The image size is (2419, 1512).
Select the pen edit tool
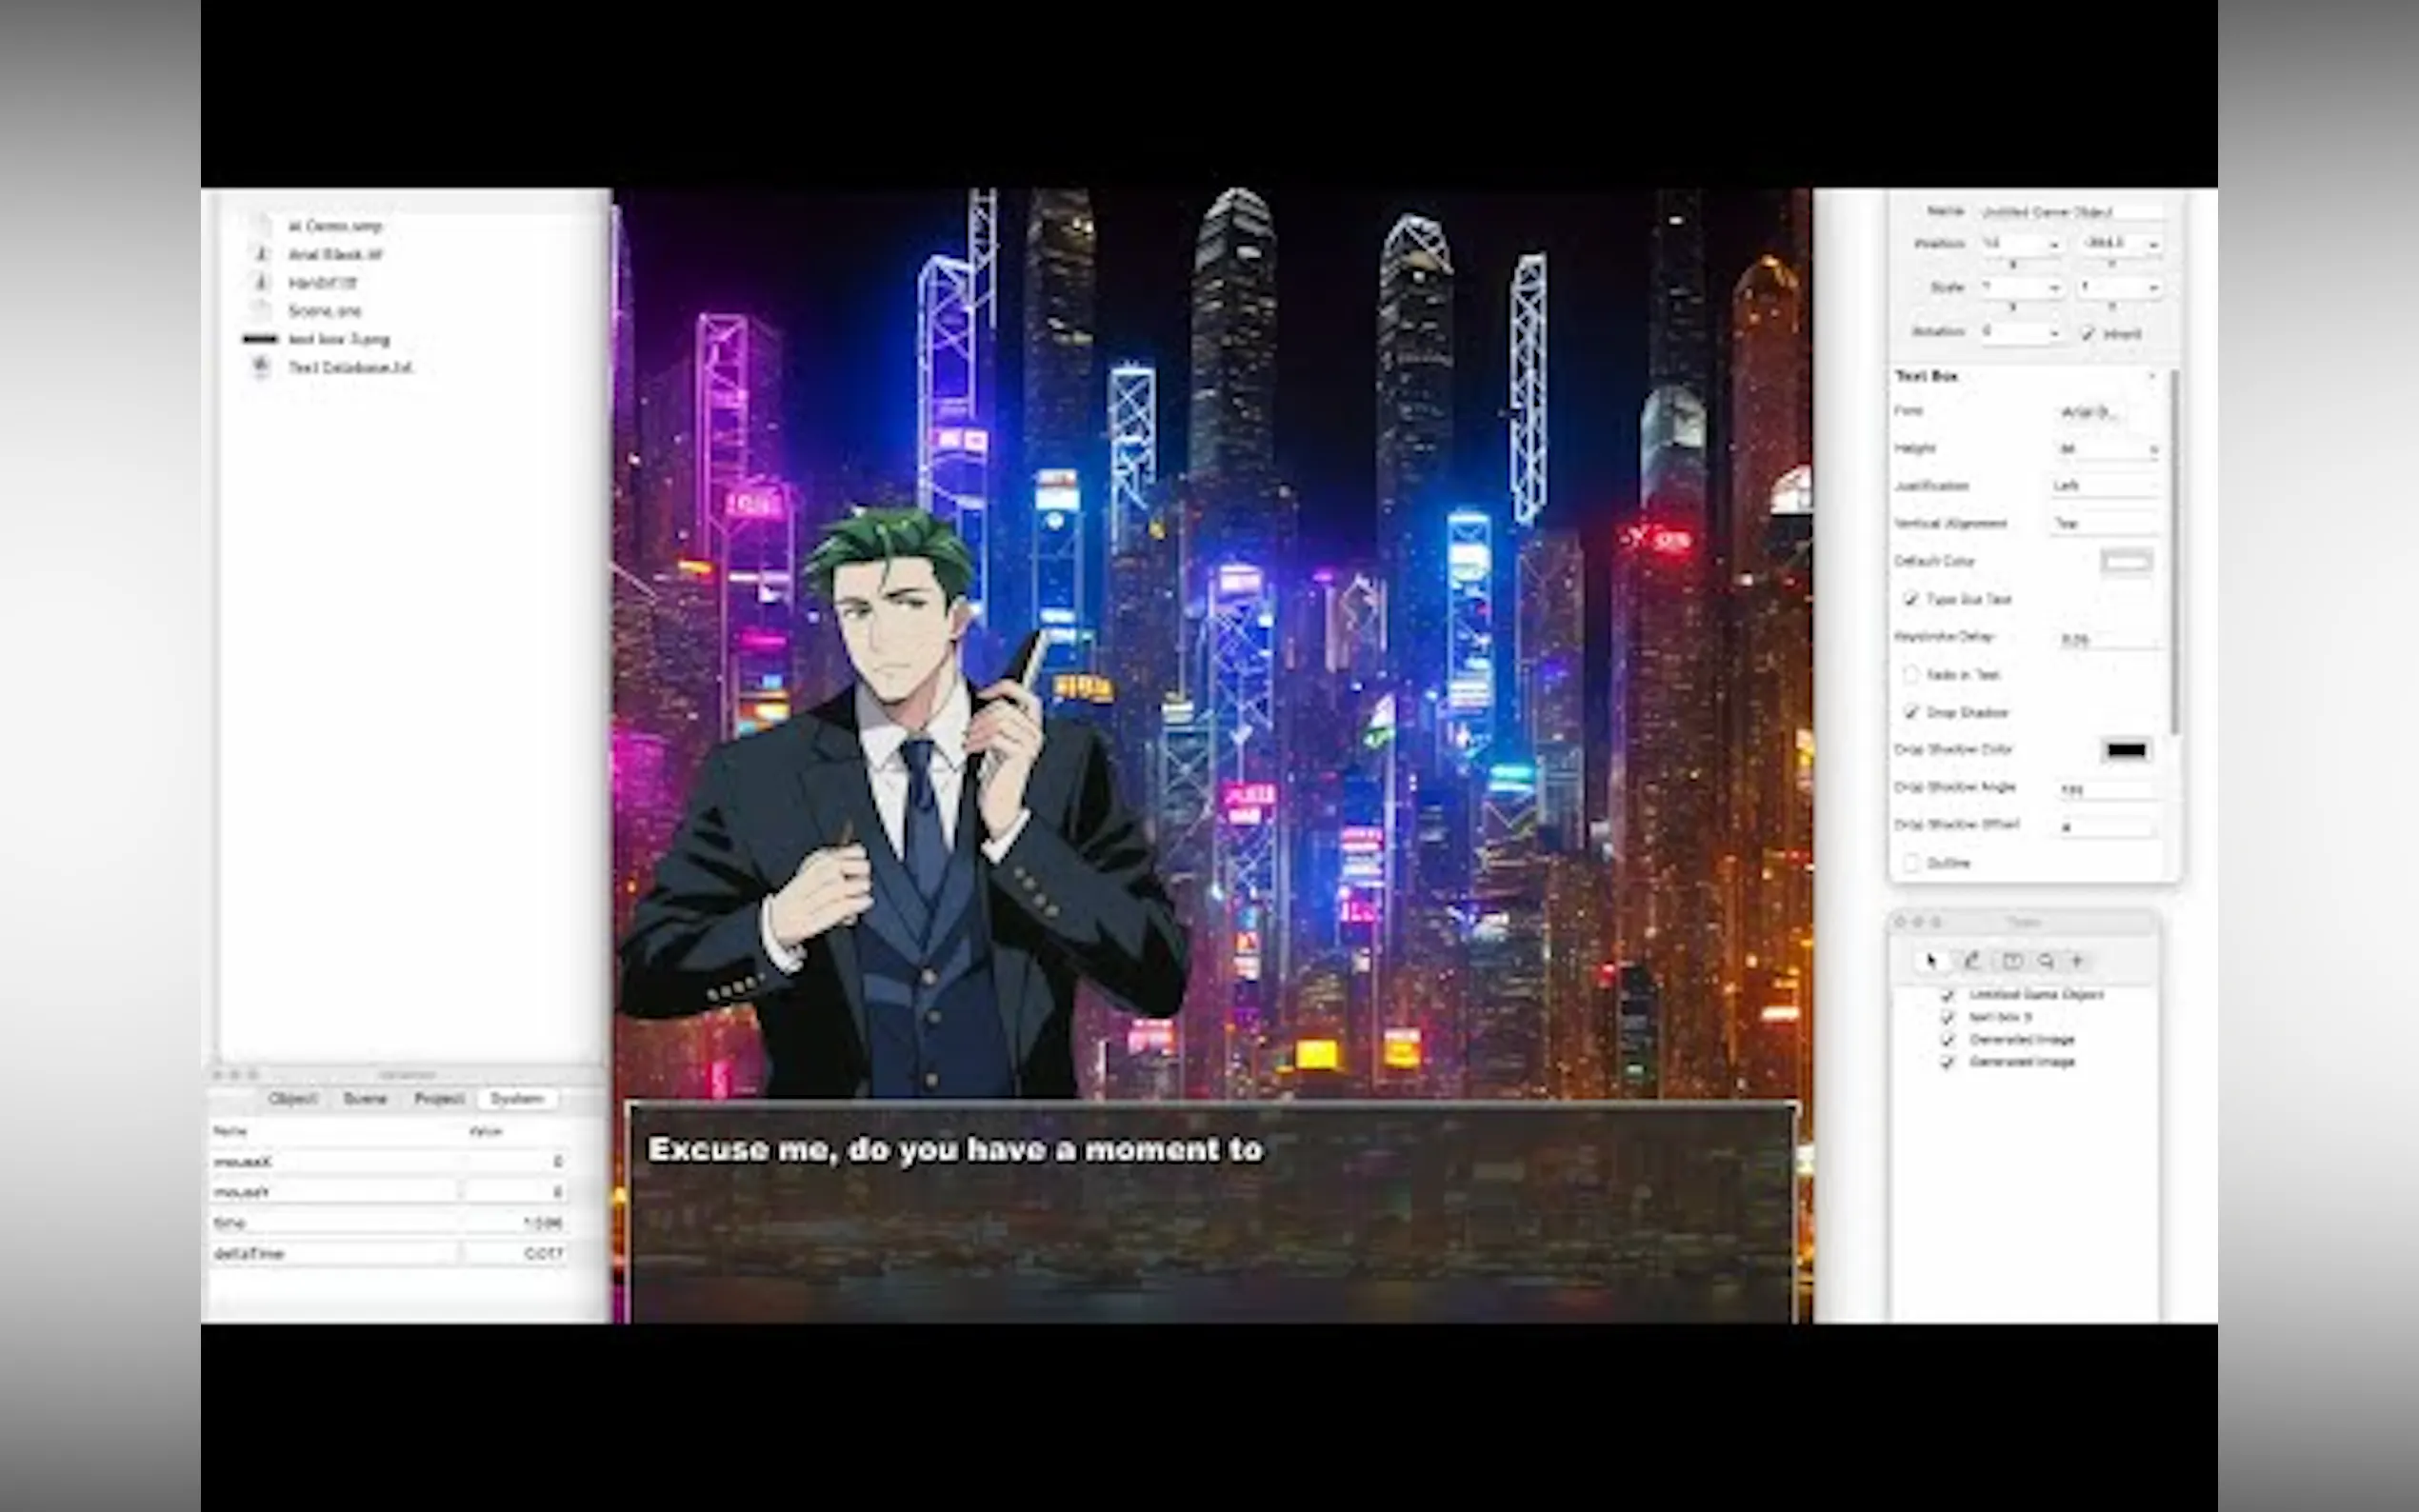1971,961
